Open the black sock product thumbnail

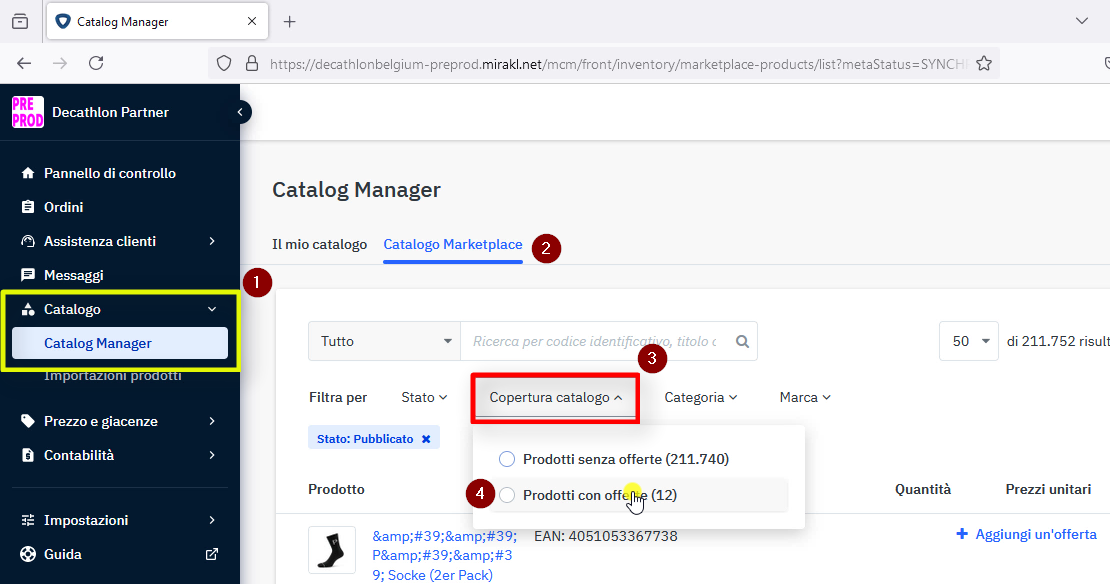[x=332, y=550]
